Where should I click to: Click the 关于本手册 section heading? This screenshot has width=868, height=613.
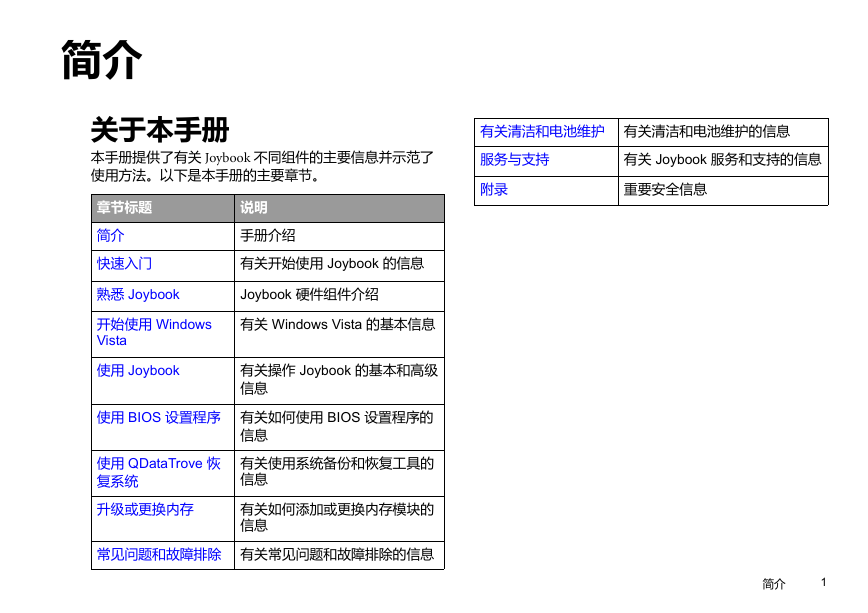tap(160, 130)
